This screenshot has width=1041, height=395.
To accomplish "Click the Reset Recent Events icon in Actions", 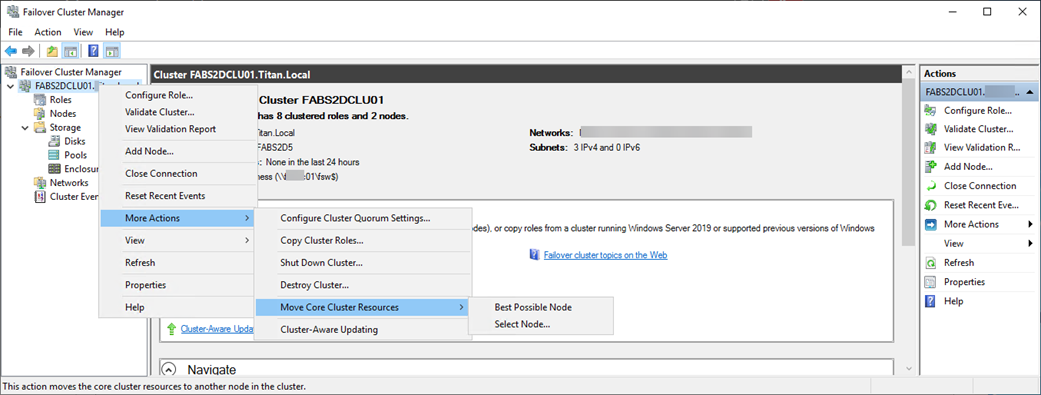I will tap(931, 205).
